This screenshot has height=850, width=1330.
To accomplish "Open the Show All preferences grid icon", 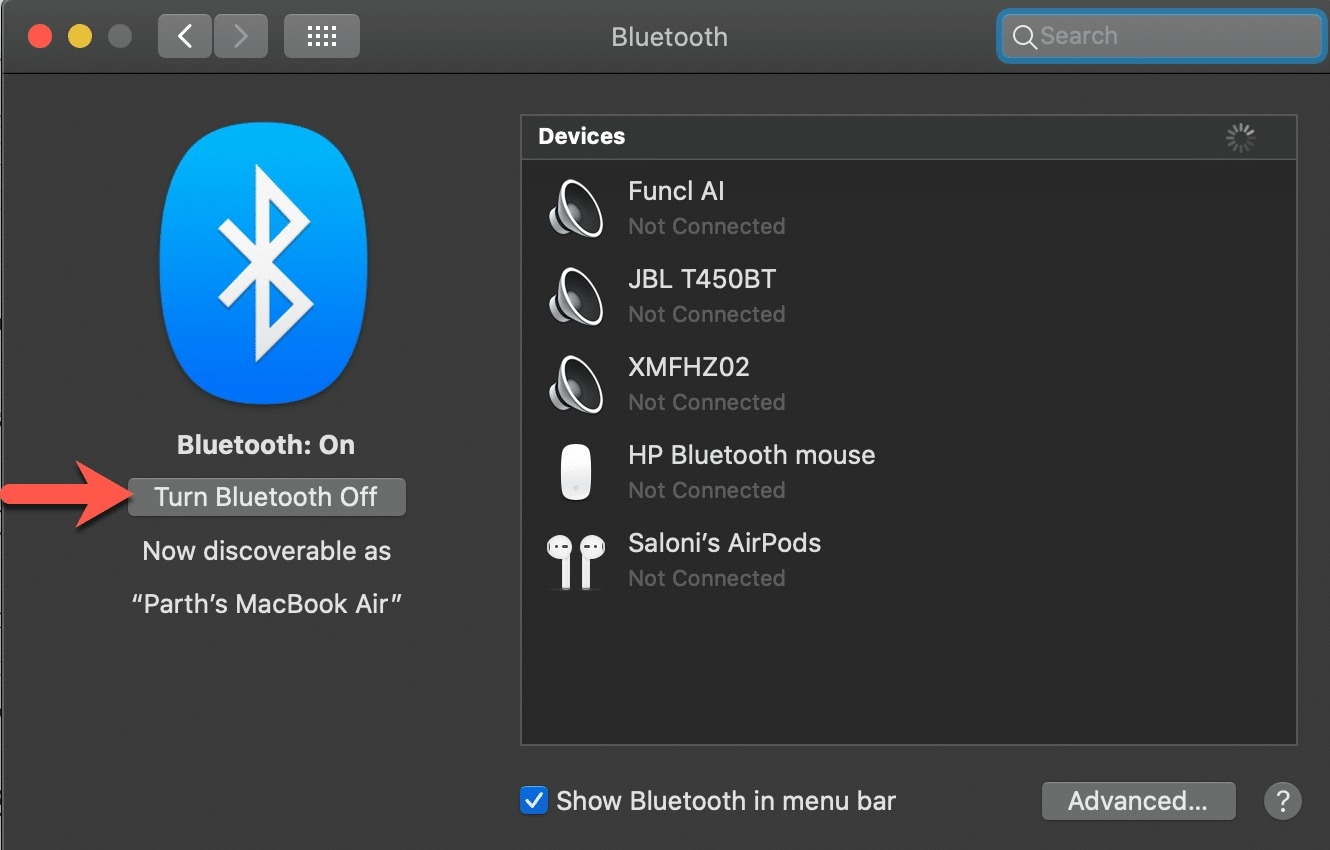I will tap(321, 35).
